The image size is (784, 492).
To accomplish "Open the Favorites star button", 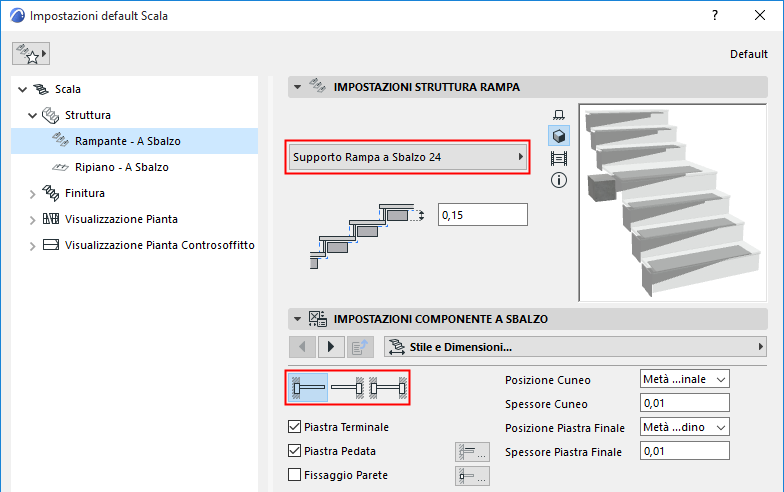I will [x=31, y=54].
